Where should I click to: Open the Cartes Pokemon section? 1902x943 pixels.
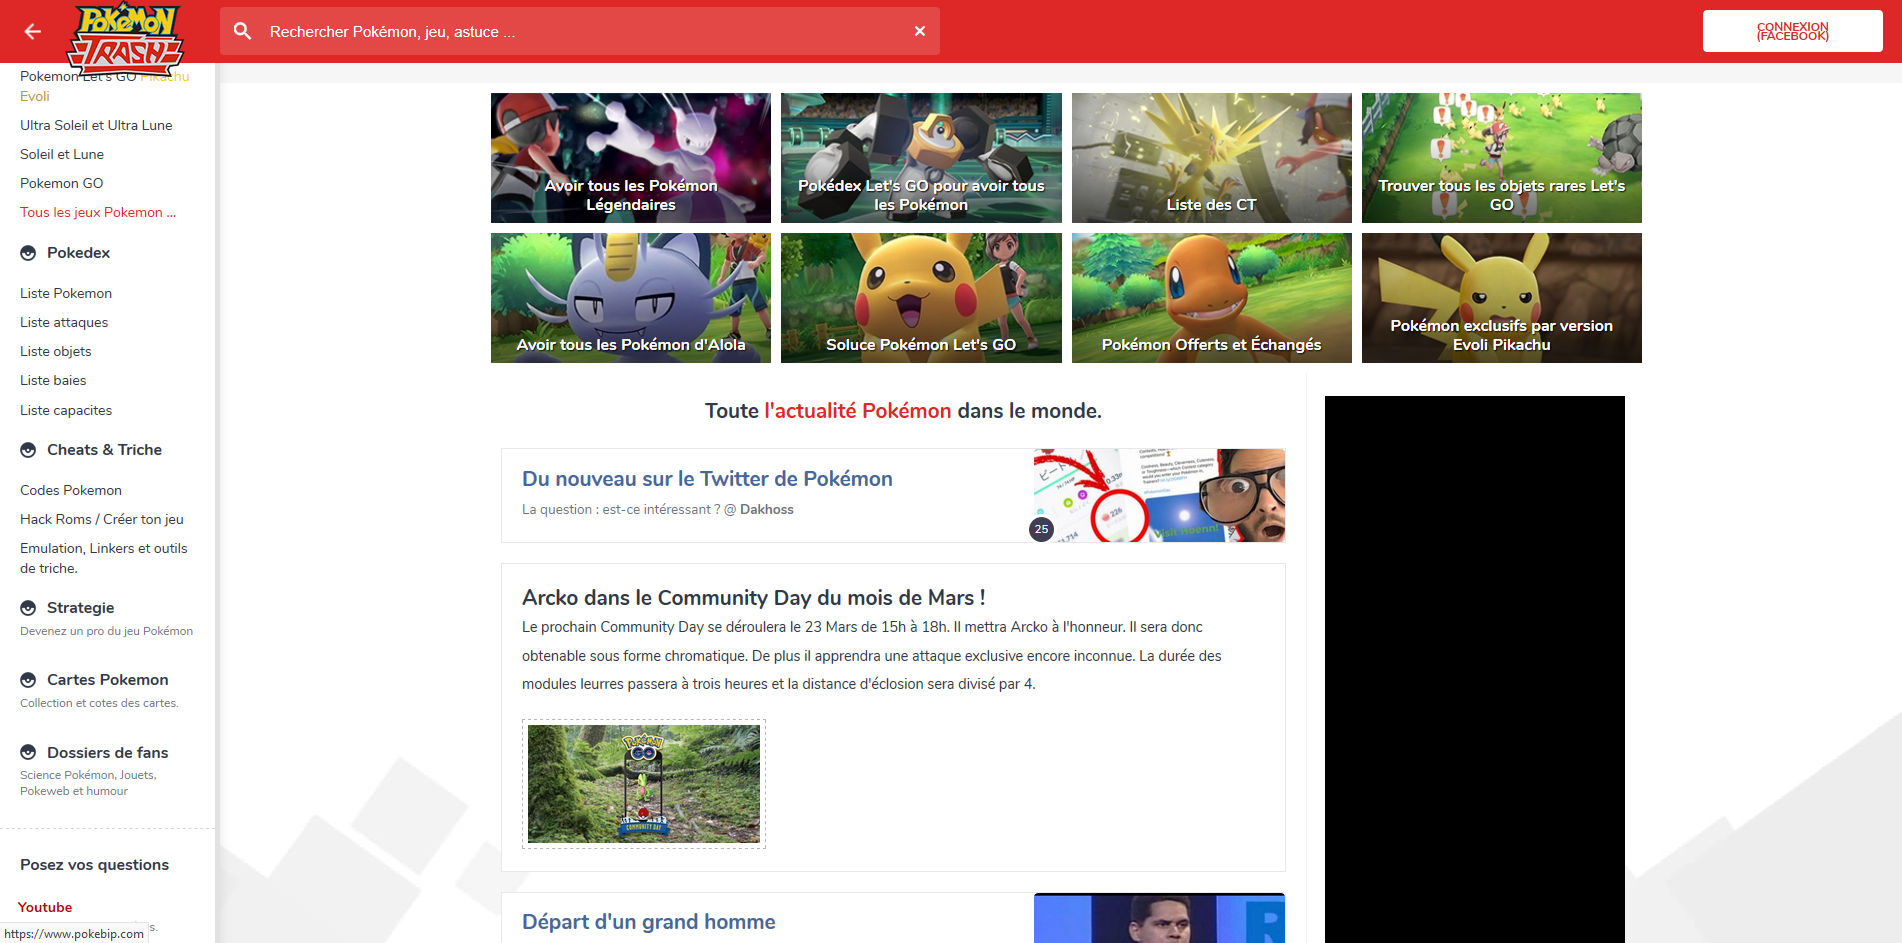(x=107, y=680)
